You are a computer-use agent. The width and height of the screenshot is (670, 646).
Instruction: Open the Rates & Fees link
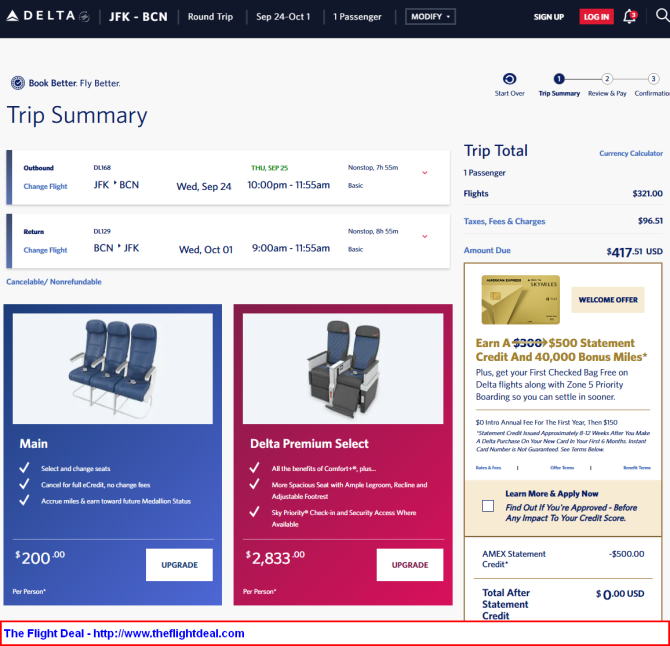coord(488,468)
